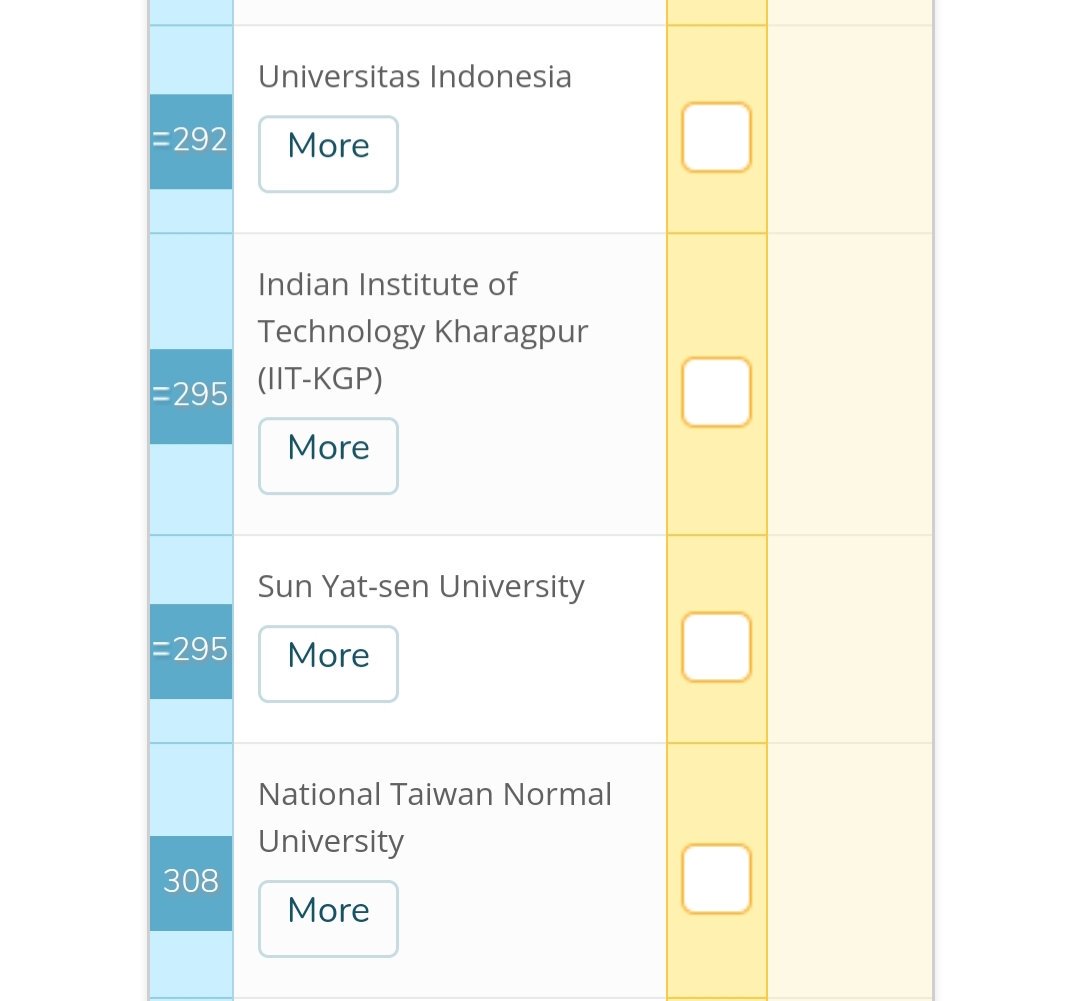Click the =295 rank beside Sun Yat-sen
The height and width of the screenshot is (1001, 1080).
click(191, 651)
